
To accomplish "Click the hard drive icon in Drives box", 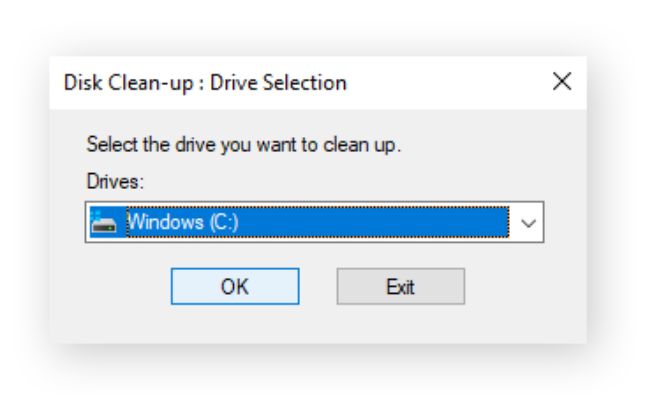I will coord(104,222).
